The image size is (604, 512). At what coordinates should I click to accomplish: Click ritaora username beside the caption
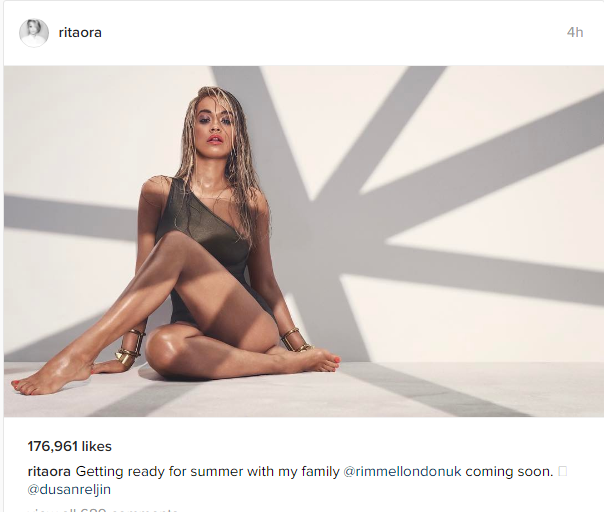pyautogui.click(x=49, y=472)
